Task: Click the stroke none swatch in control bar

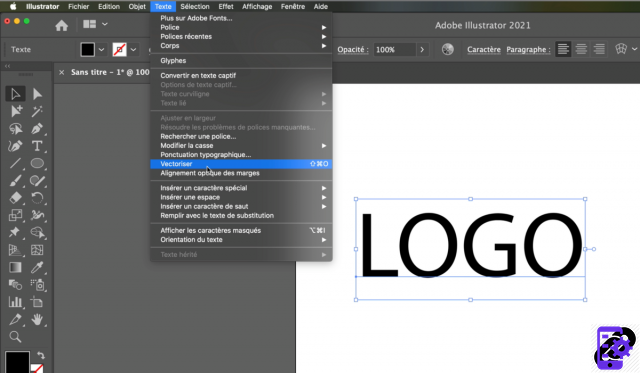Action: pos(119,49)
